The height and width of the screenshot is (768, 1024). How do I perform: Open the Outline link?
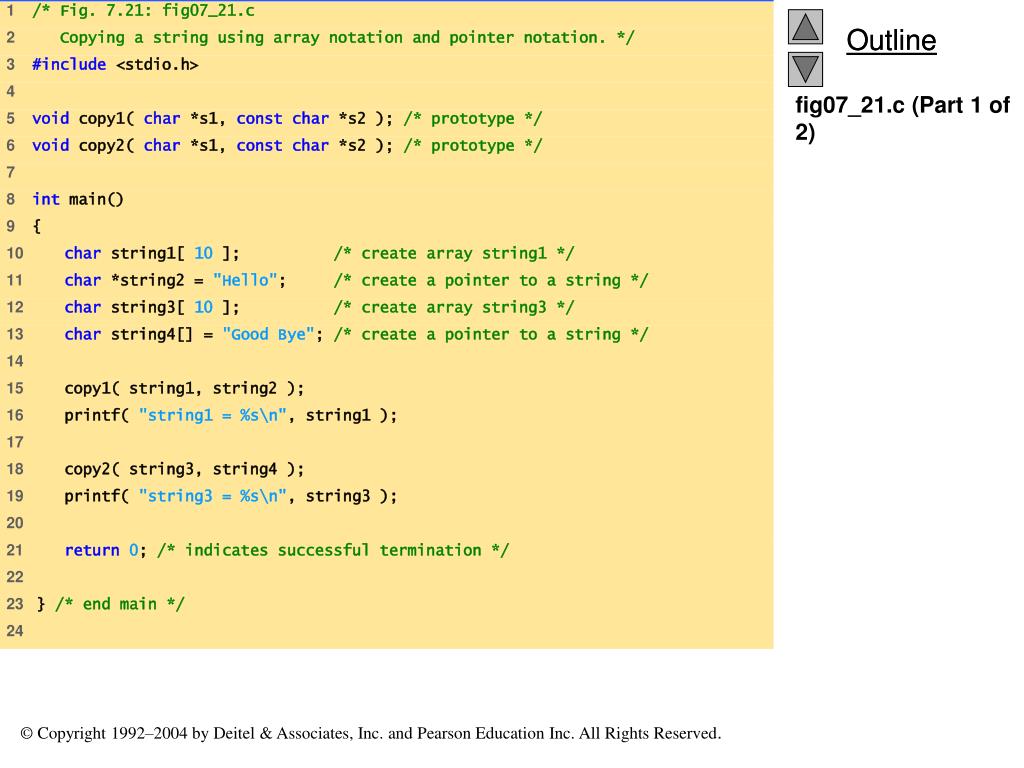click(x=891, y=40)
